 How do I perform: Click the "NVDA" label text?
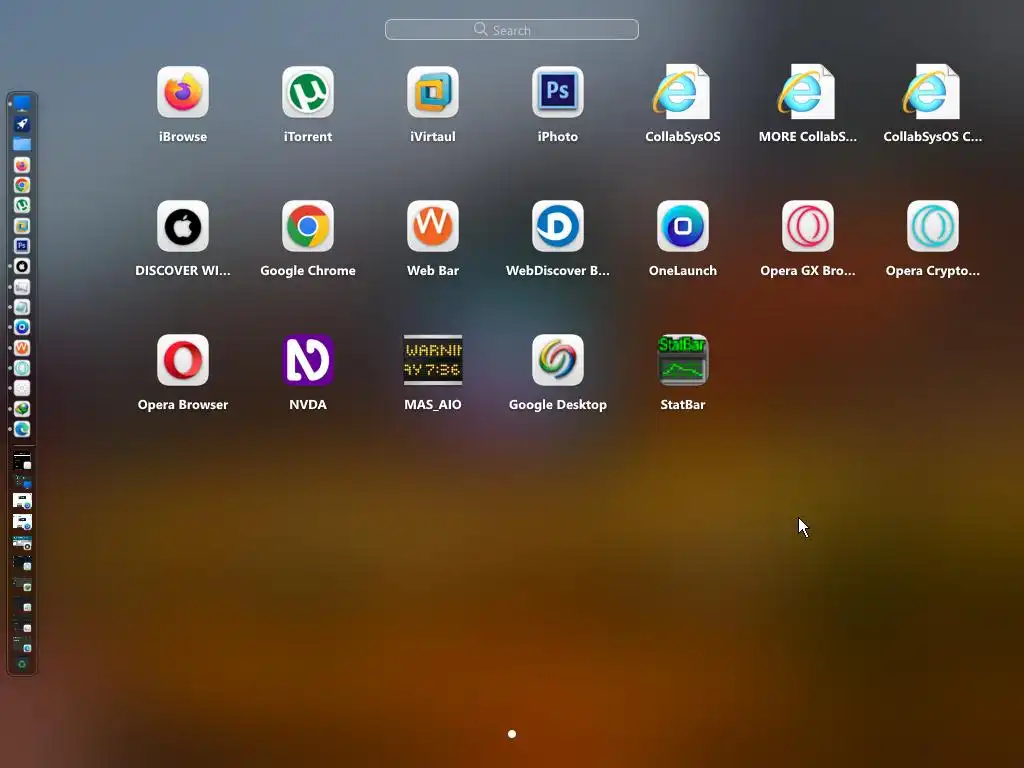pyautogui.click(x=308, y=404)
